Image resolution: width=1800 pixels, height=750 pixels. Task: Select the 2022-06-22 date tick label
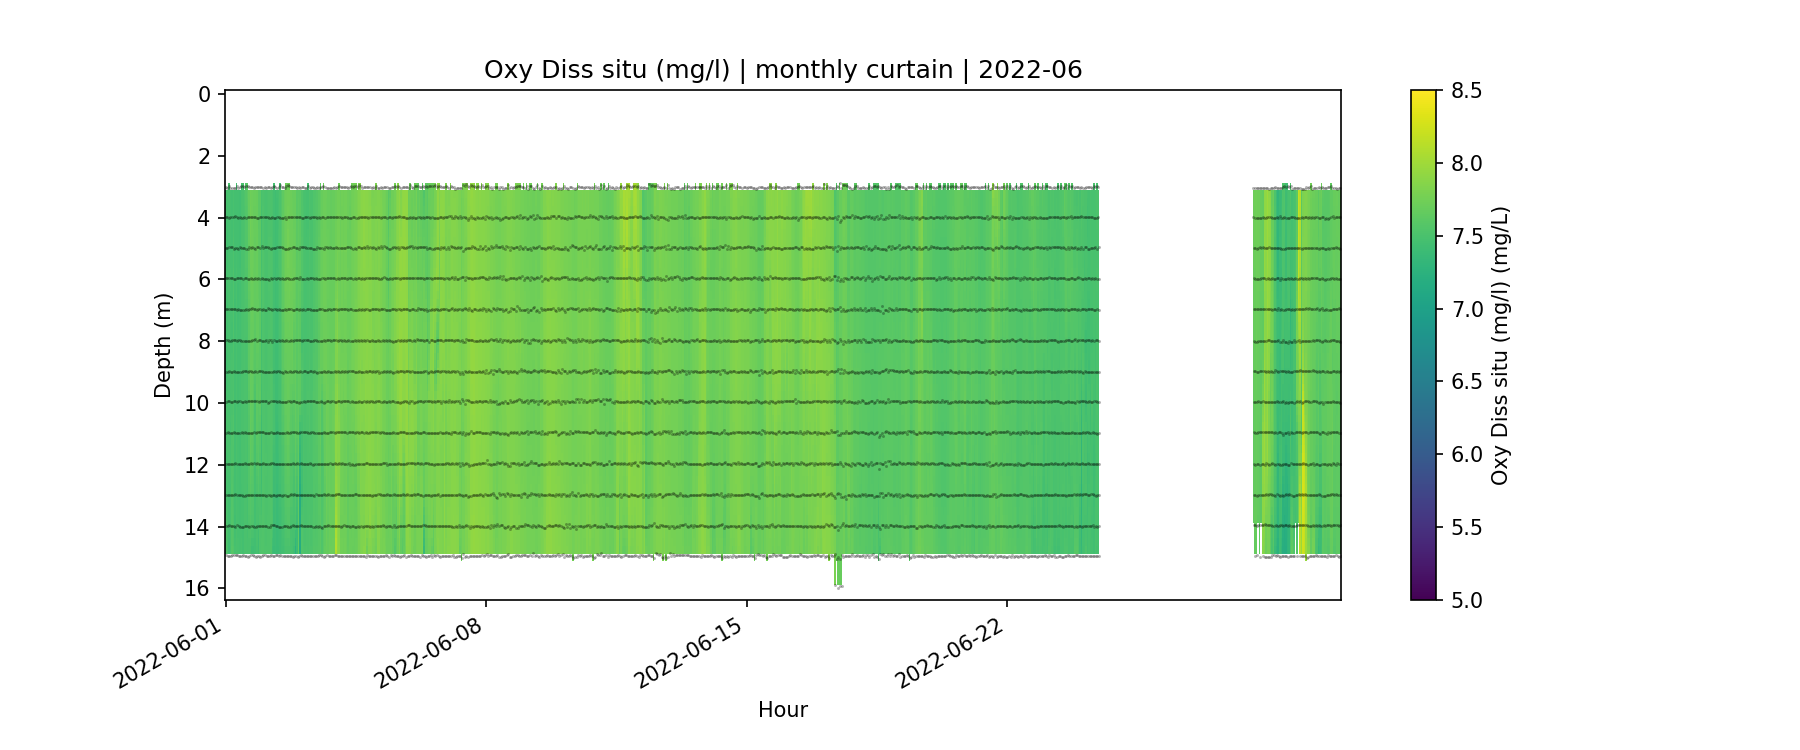click(x=950, y=652)
